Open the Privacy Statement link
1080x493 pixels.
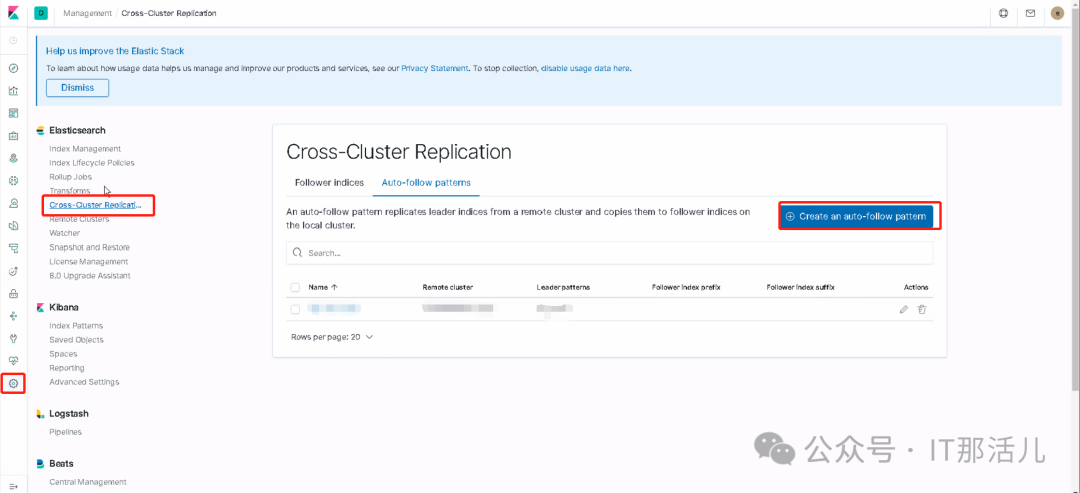[x=435, y=69]
